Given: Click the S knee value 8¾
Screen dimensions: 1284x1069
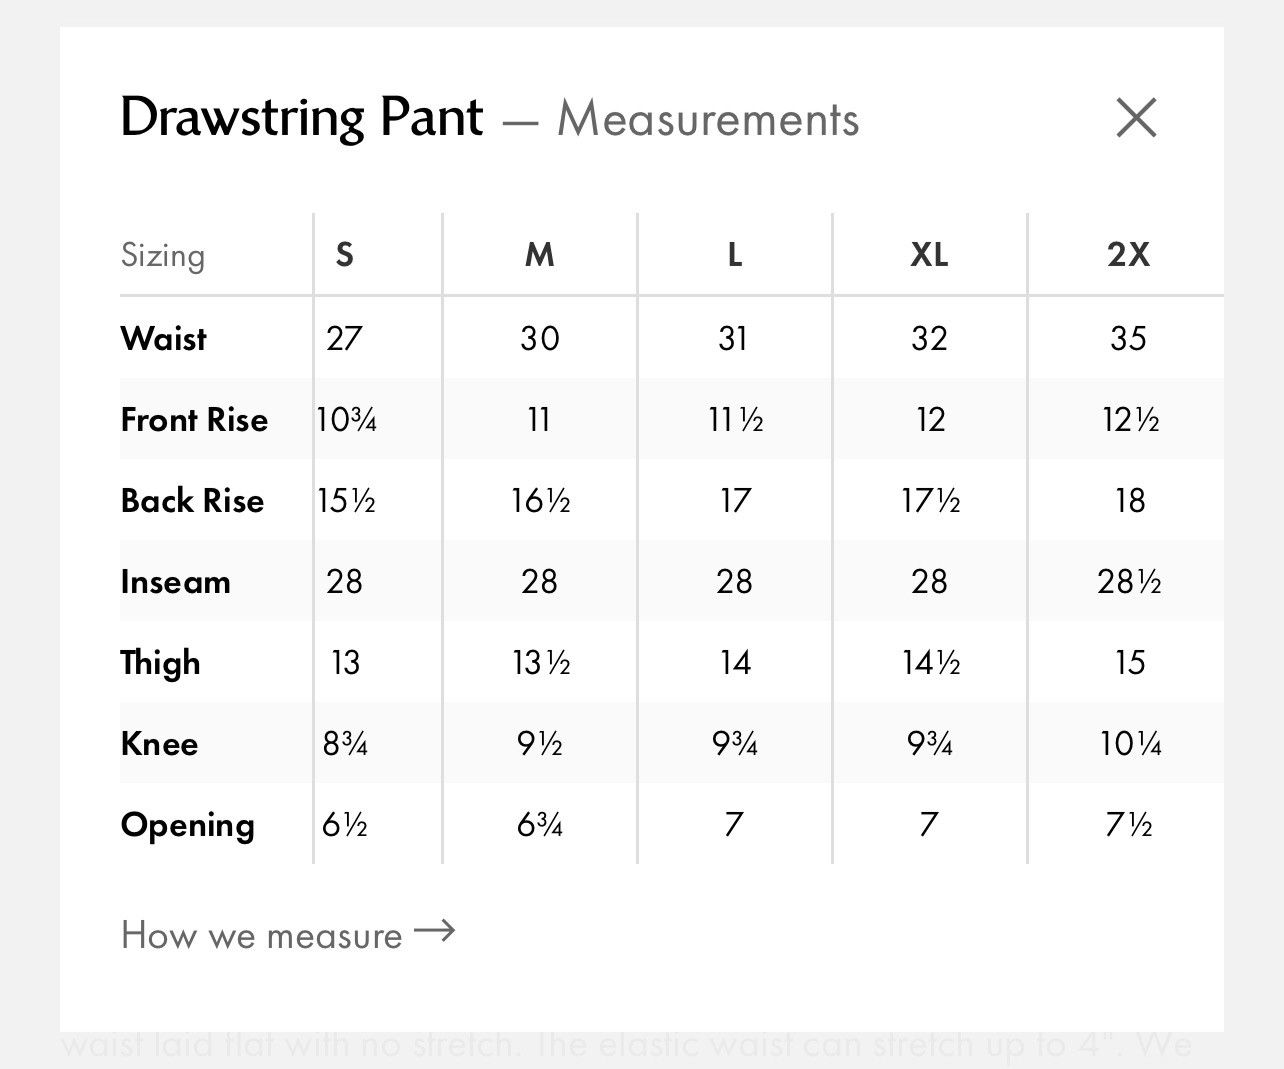Looking at the screenshot, I should coord(345,743).
